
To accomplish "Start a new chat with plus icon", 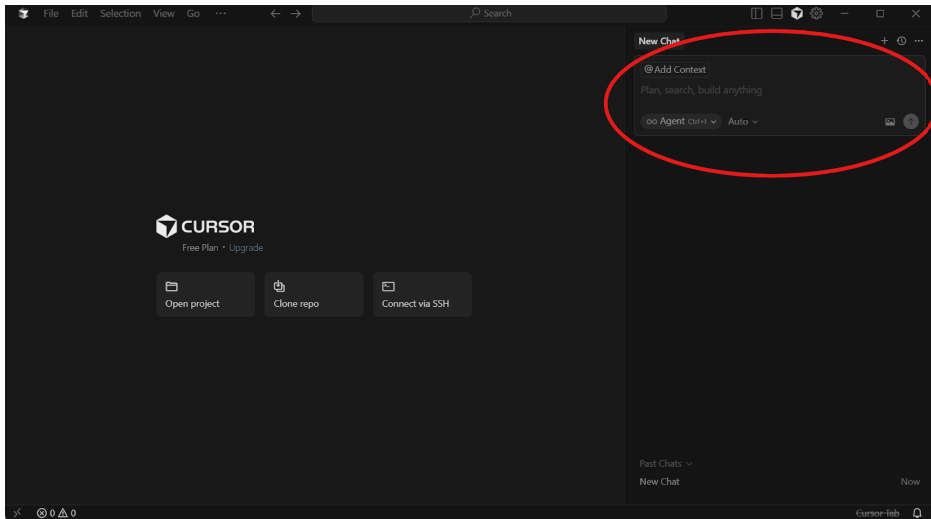I will 884,41.
